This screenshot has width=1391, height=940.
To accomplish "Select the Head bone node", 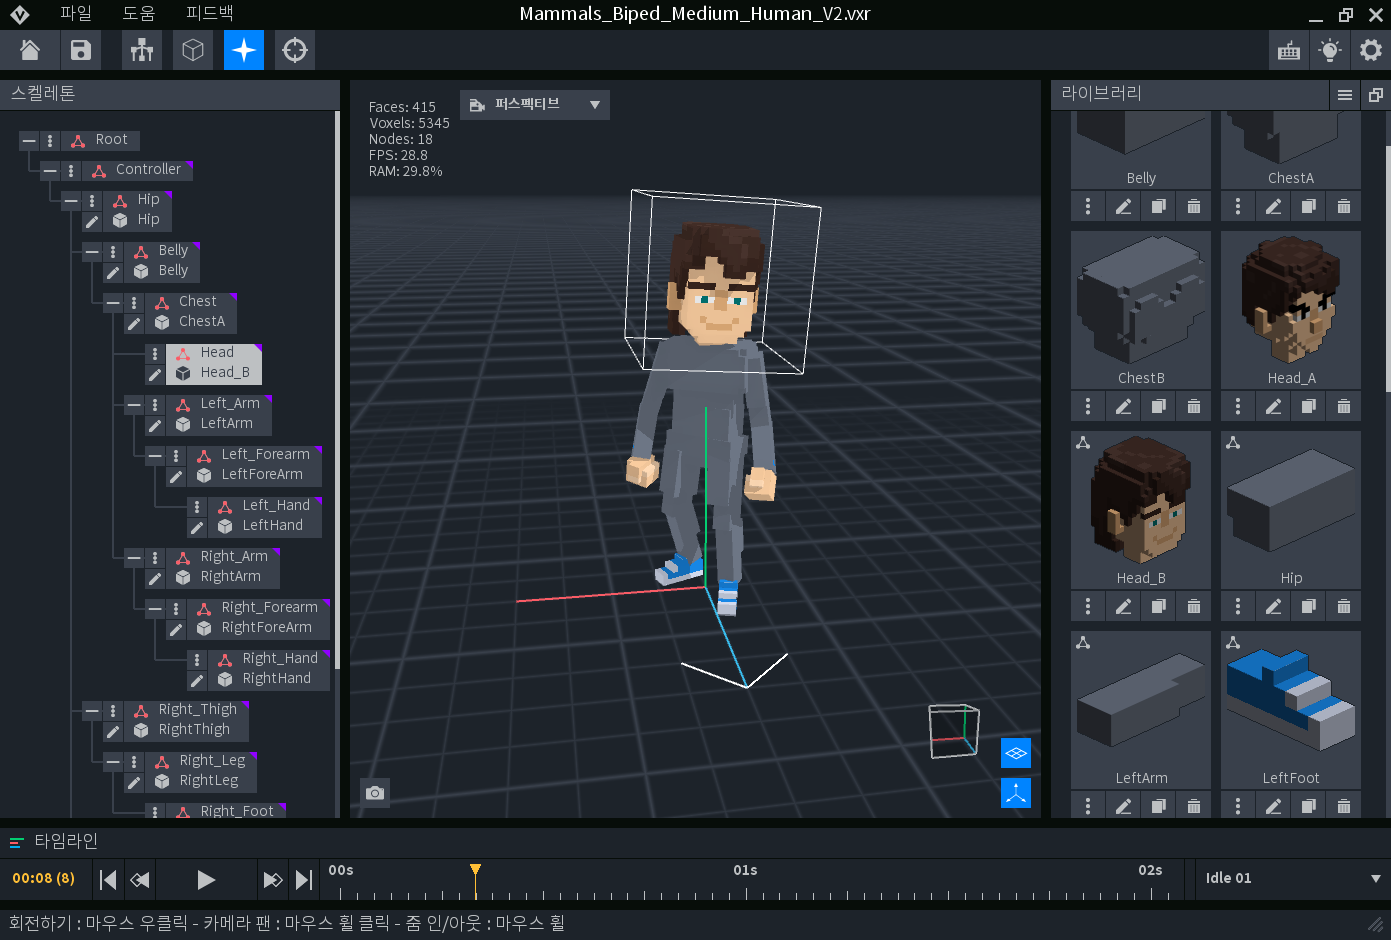I will [x=214, y=353].
